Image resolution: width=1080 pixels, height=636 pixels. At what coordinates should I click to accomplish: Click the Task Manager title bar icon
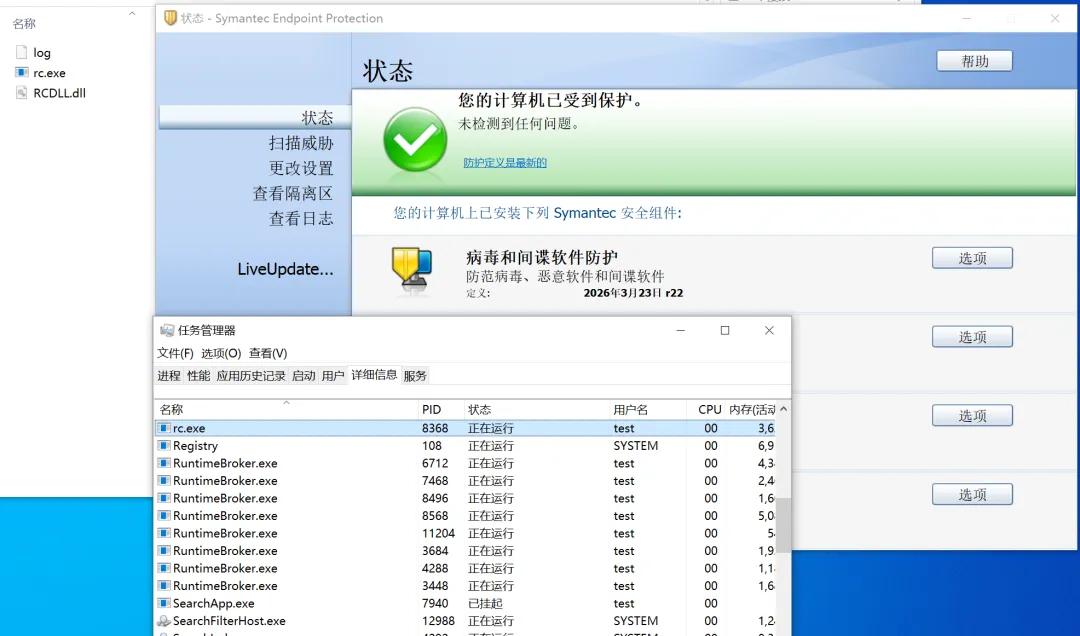coord(167,330)
